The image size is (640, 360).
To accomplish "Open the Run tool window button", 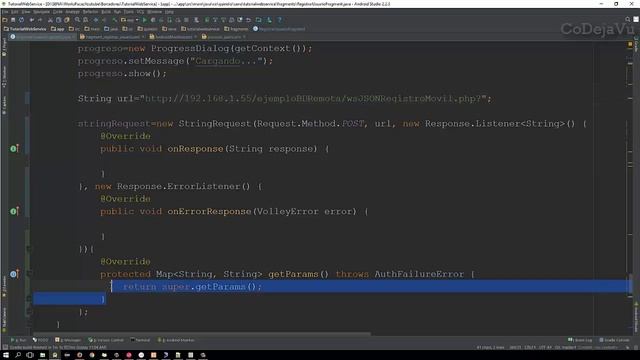I will [18, 340].
